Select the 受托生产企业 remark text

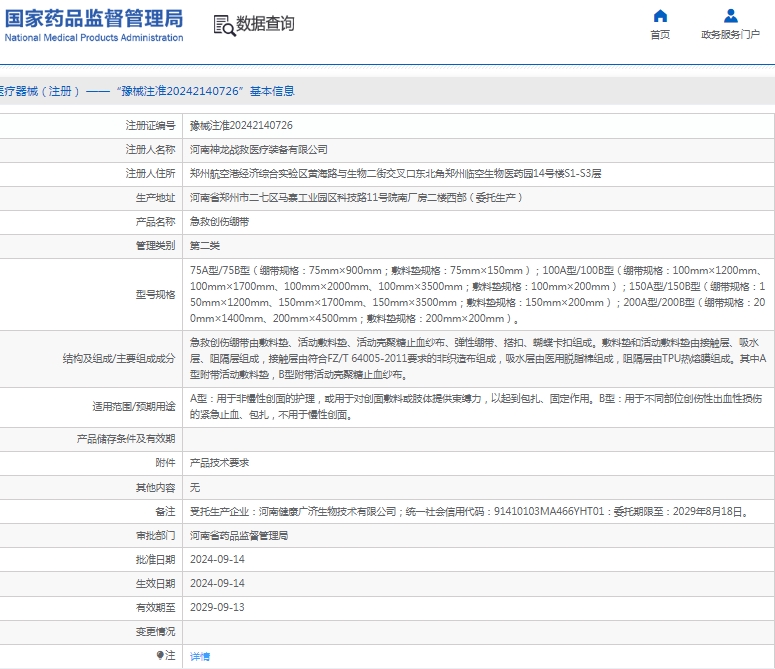click(x=471, y=511)
